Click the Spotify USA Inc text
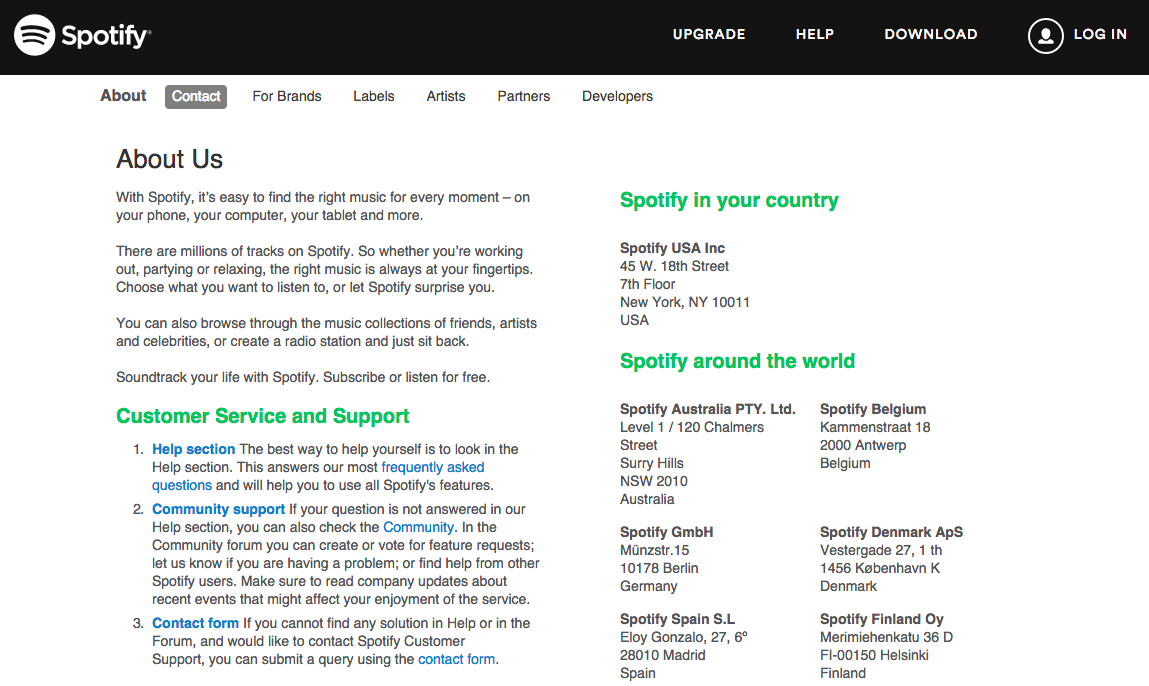This screenshot has height=686, width=1149. coord(672,248)
